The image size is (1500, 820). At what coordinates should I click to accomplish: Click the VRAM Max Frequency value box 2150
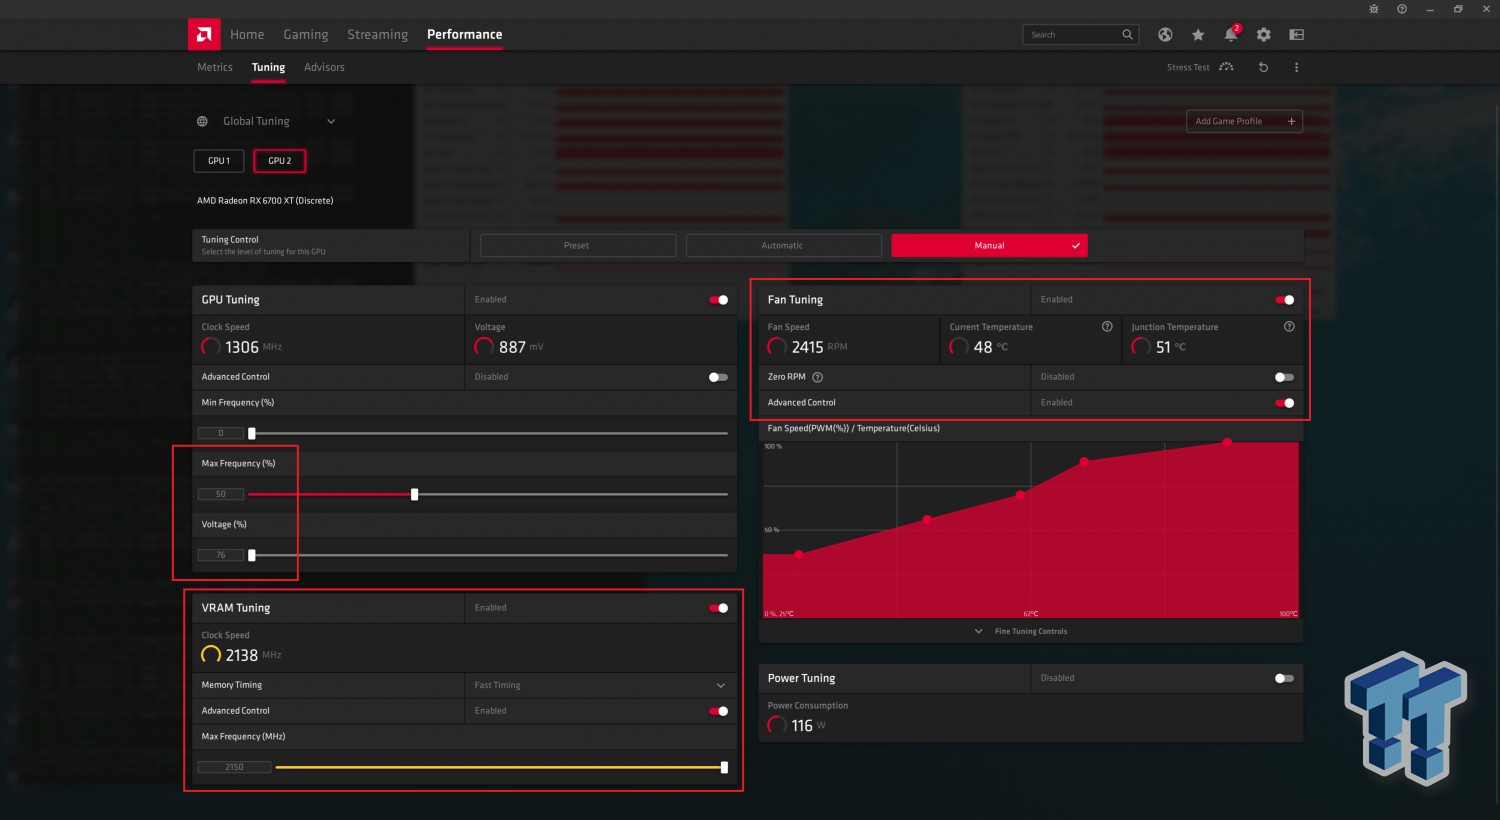(234, 767)
